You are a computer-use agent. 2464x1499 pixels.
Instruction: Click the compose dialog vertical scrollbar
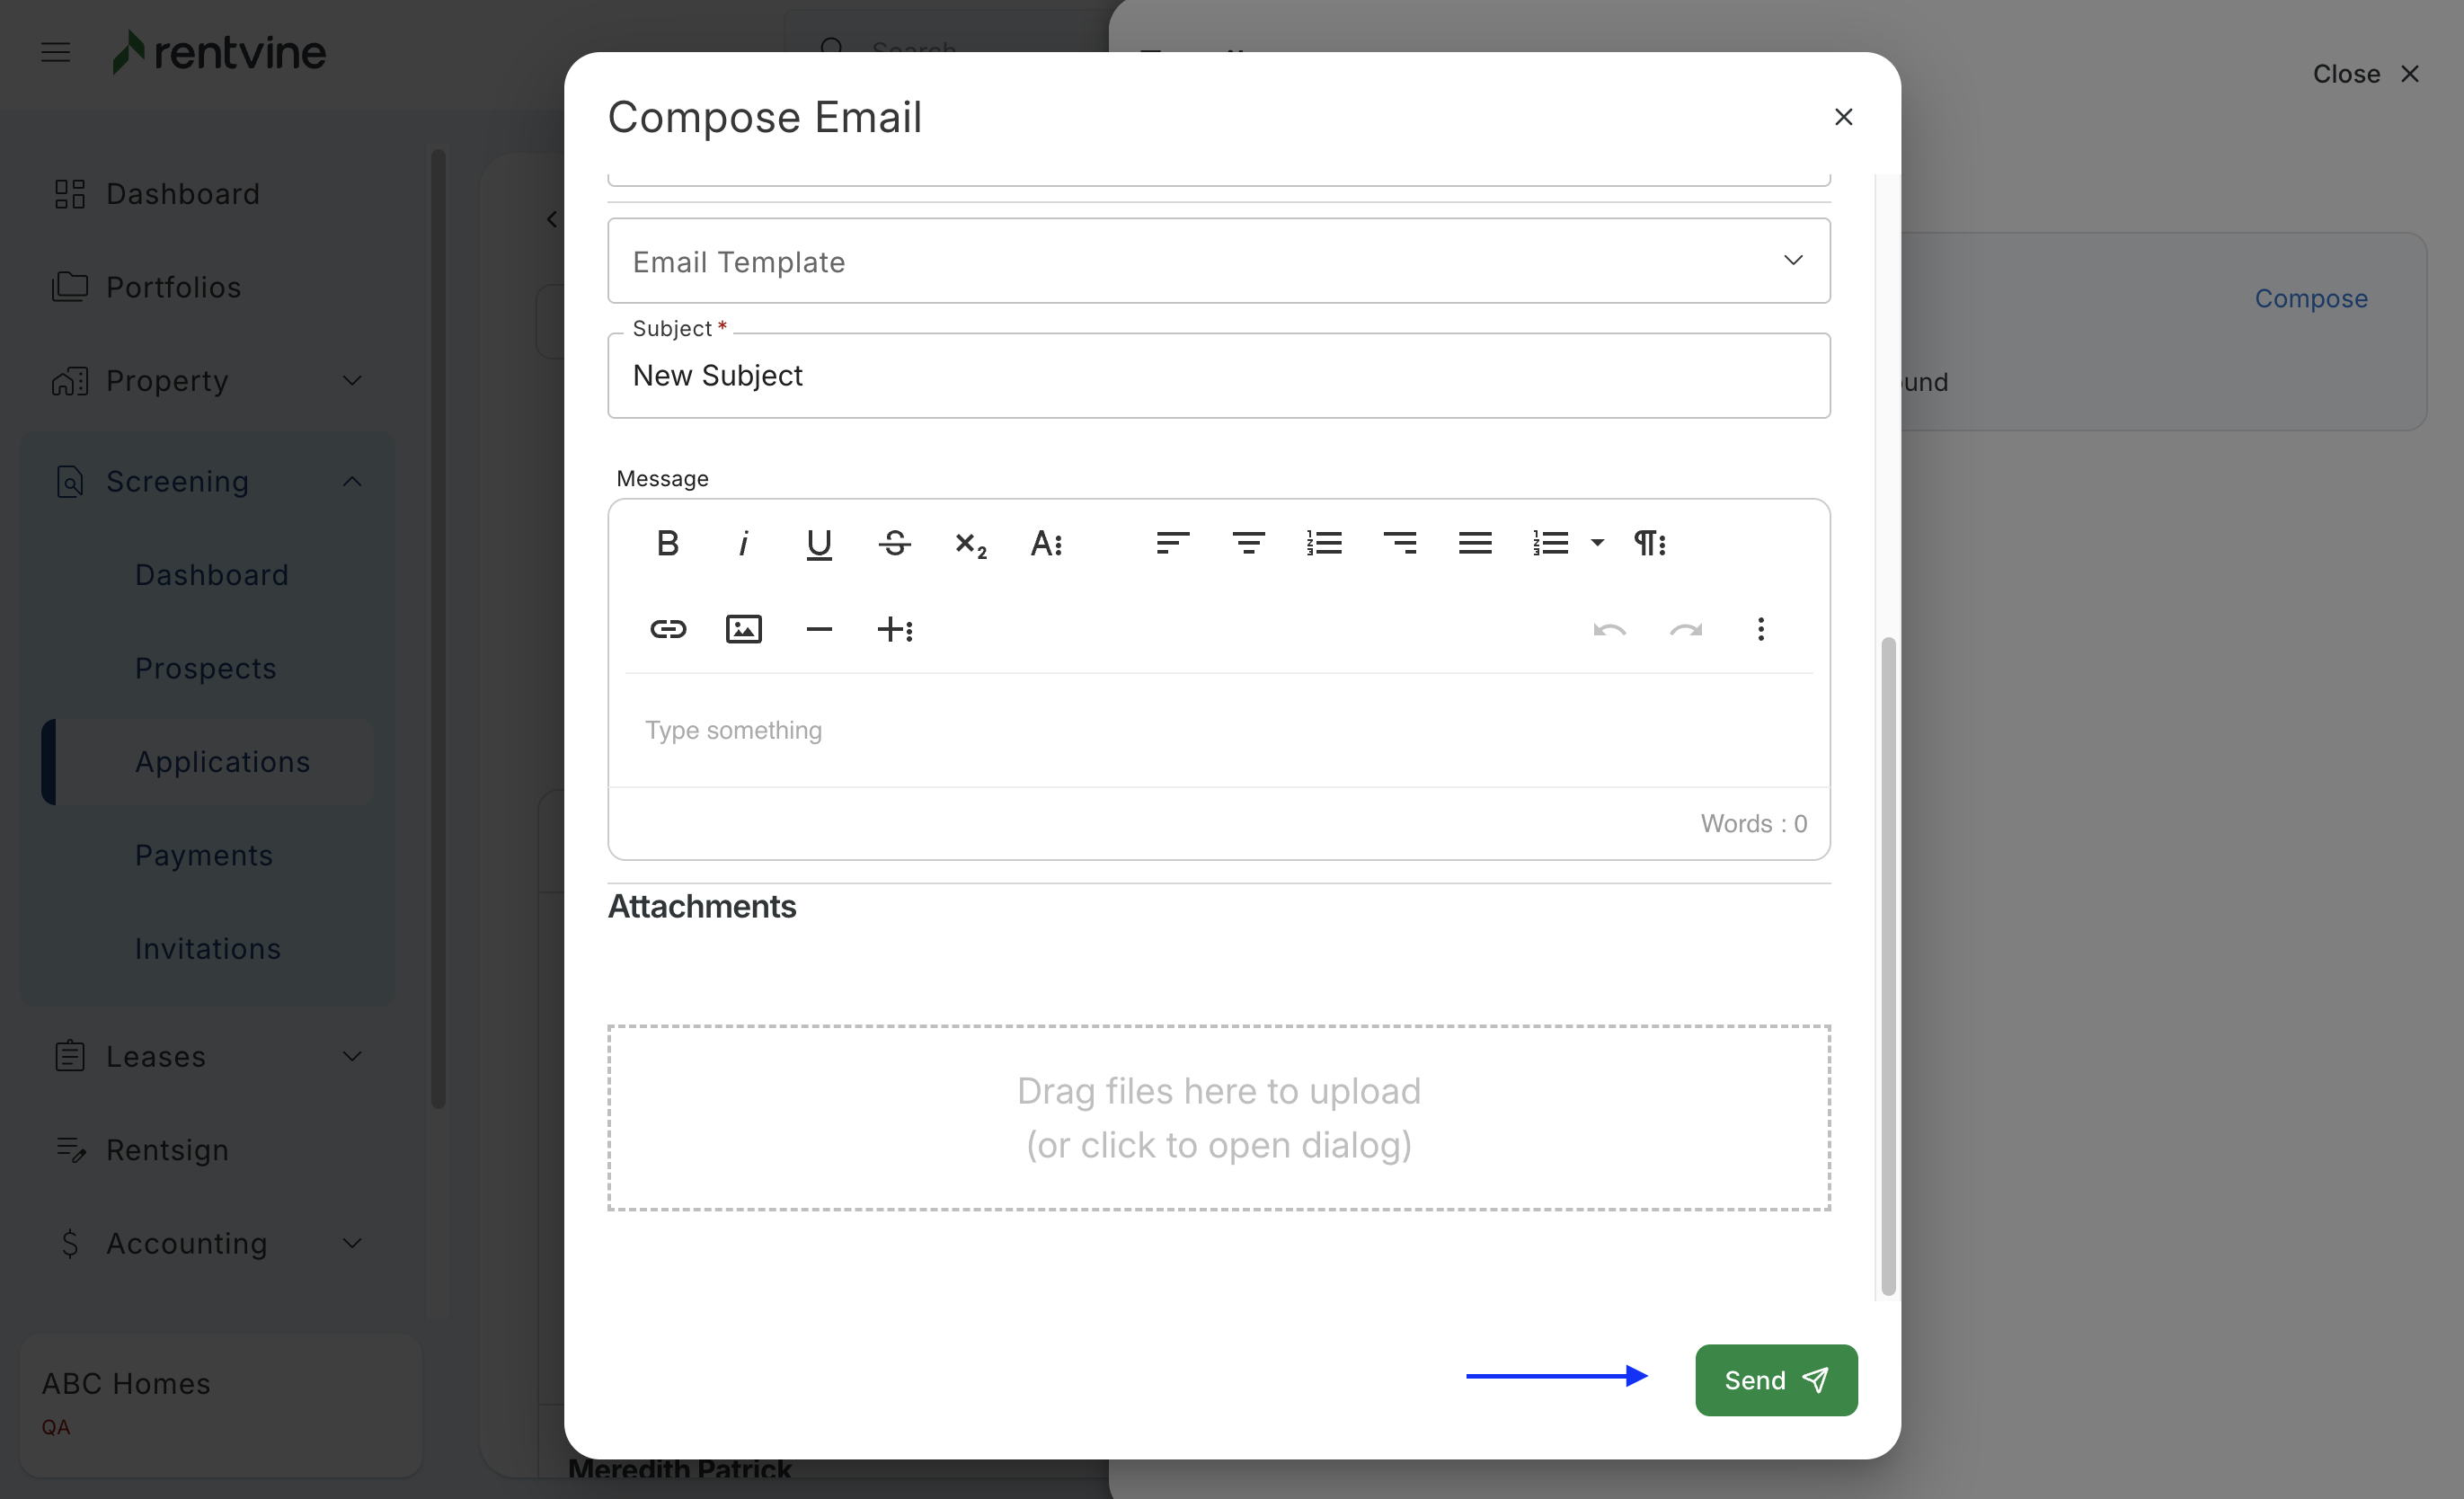click(1887, 965)
